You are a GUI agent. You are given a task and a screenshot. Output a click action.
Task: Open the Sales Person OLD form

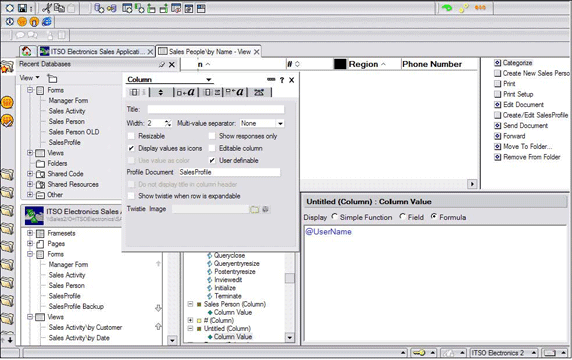pos(74,132)
